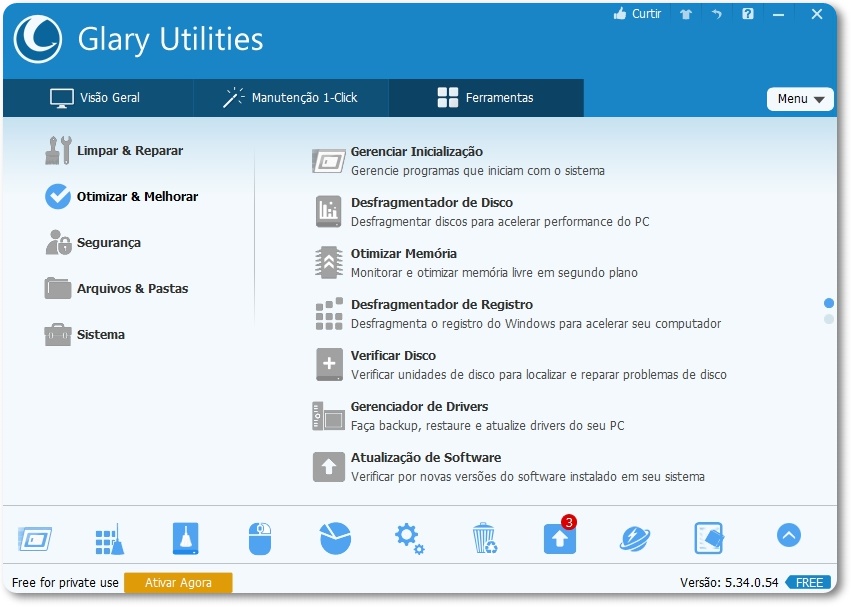Click the Glary Utilities moon logo
851x607 pixels.
[38, 39]
